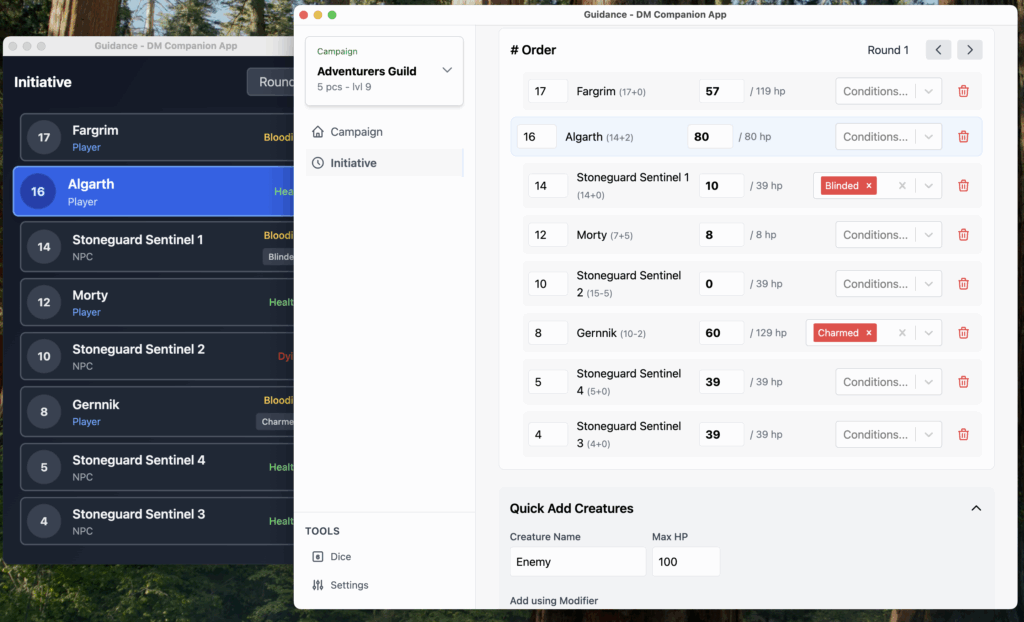The height and width of the screenshot is (622, 1024).
Task: Select Algarth card in background window
Action: pyautogui.click(x=153, y=191)
